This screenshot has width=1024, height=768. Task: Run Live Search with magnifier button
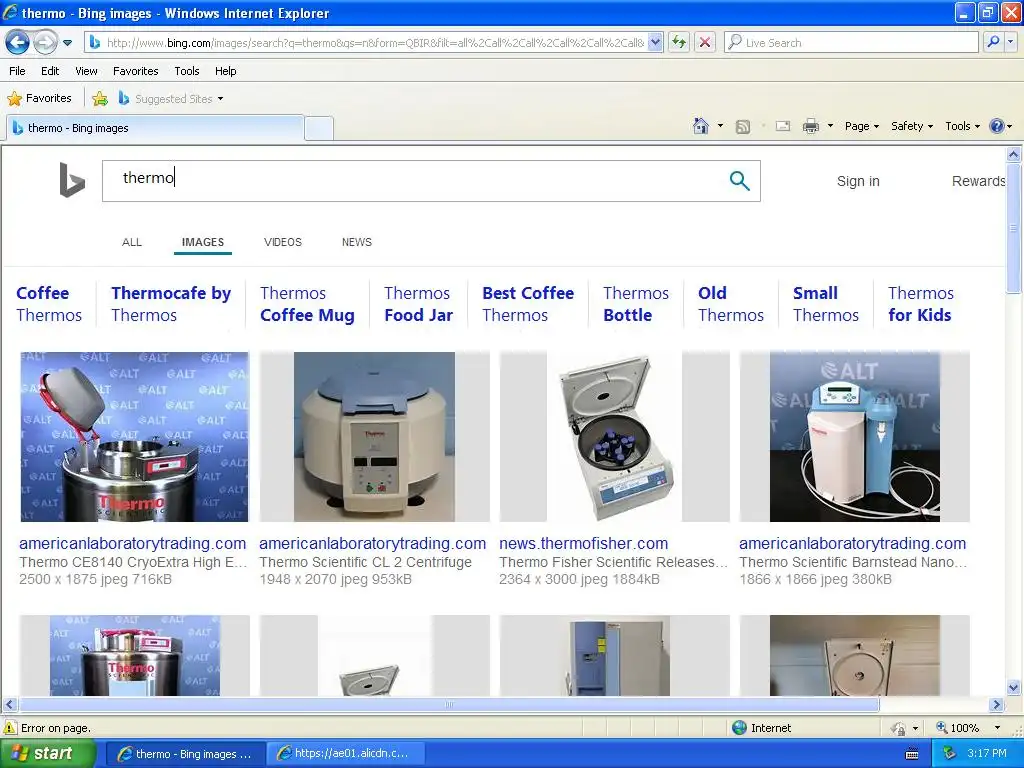point(993,43)
